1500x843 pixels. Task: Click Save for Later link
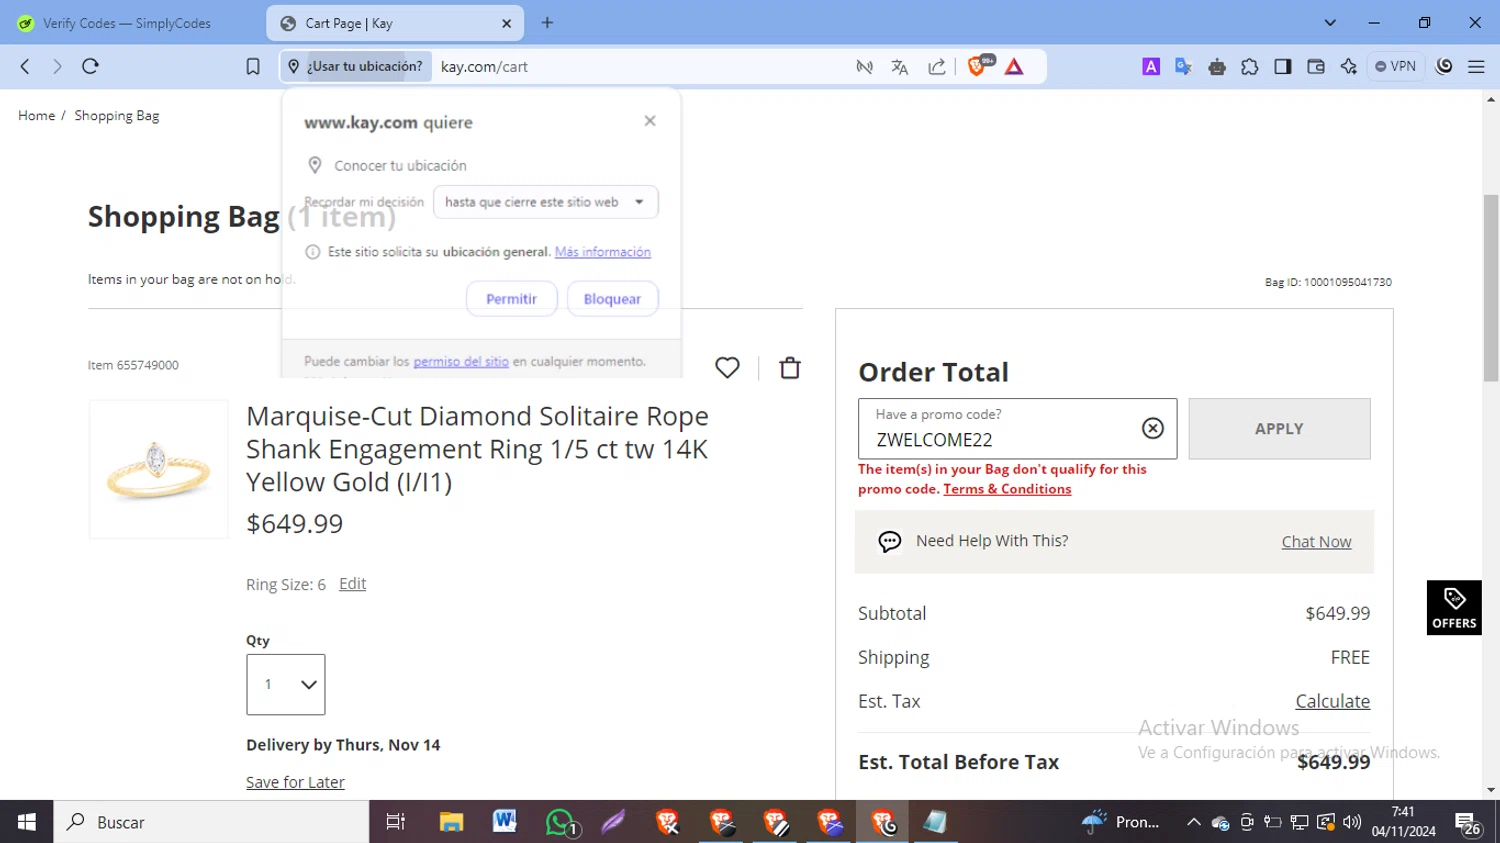[x=295, y=782]
